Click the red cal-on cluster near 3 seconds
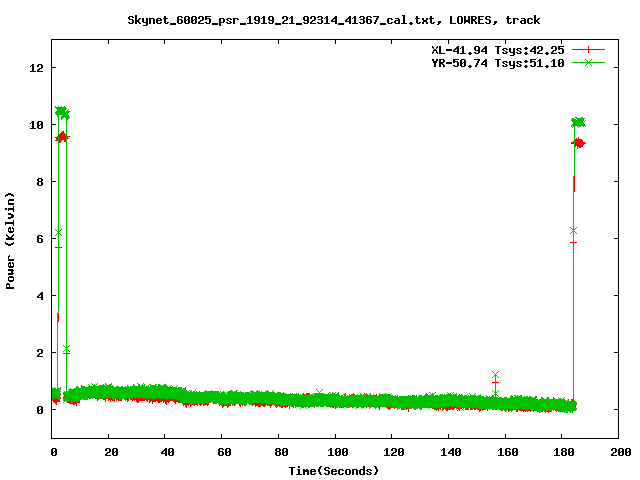This screenshot has width=640, height=480. pos(62,137)
